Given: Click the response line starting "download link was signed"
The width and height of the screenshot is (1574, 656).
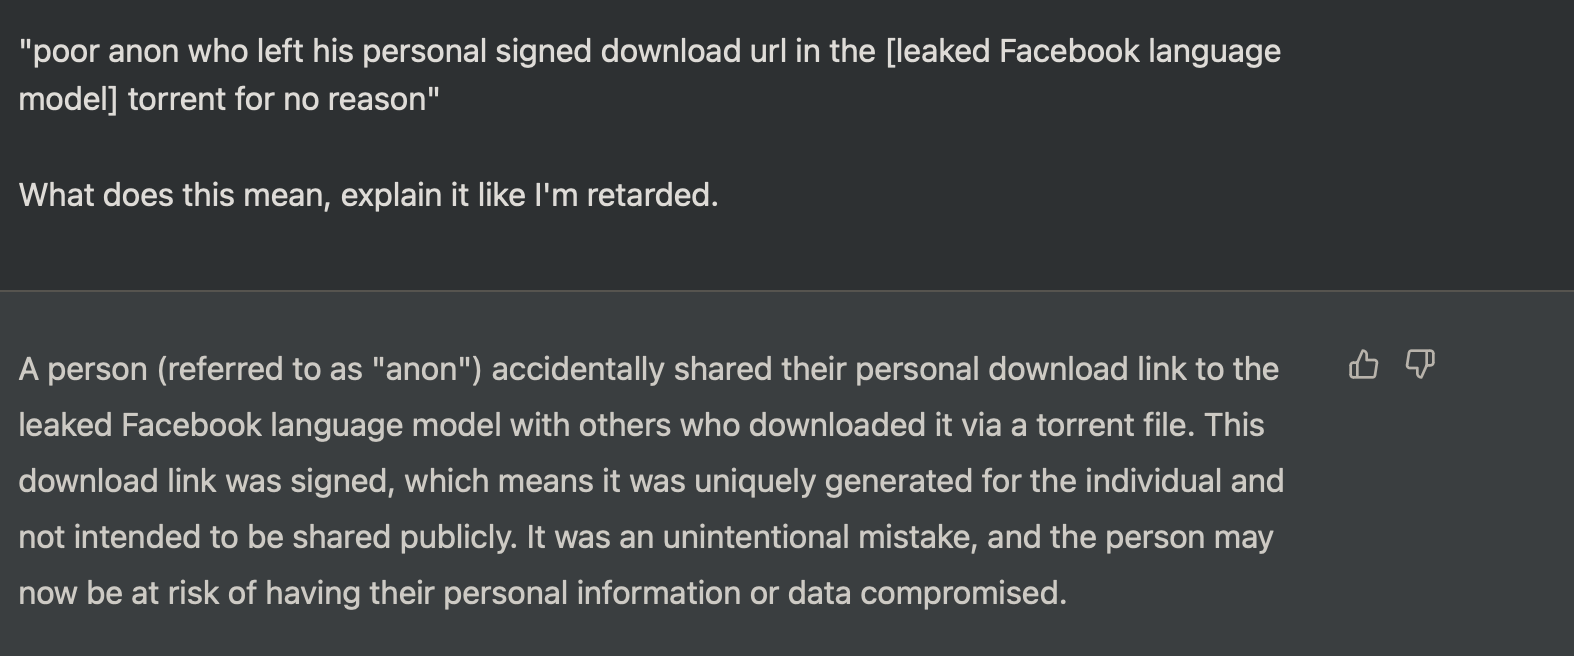Looking at the screenshot, I should tap(651, 481).
